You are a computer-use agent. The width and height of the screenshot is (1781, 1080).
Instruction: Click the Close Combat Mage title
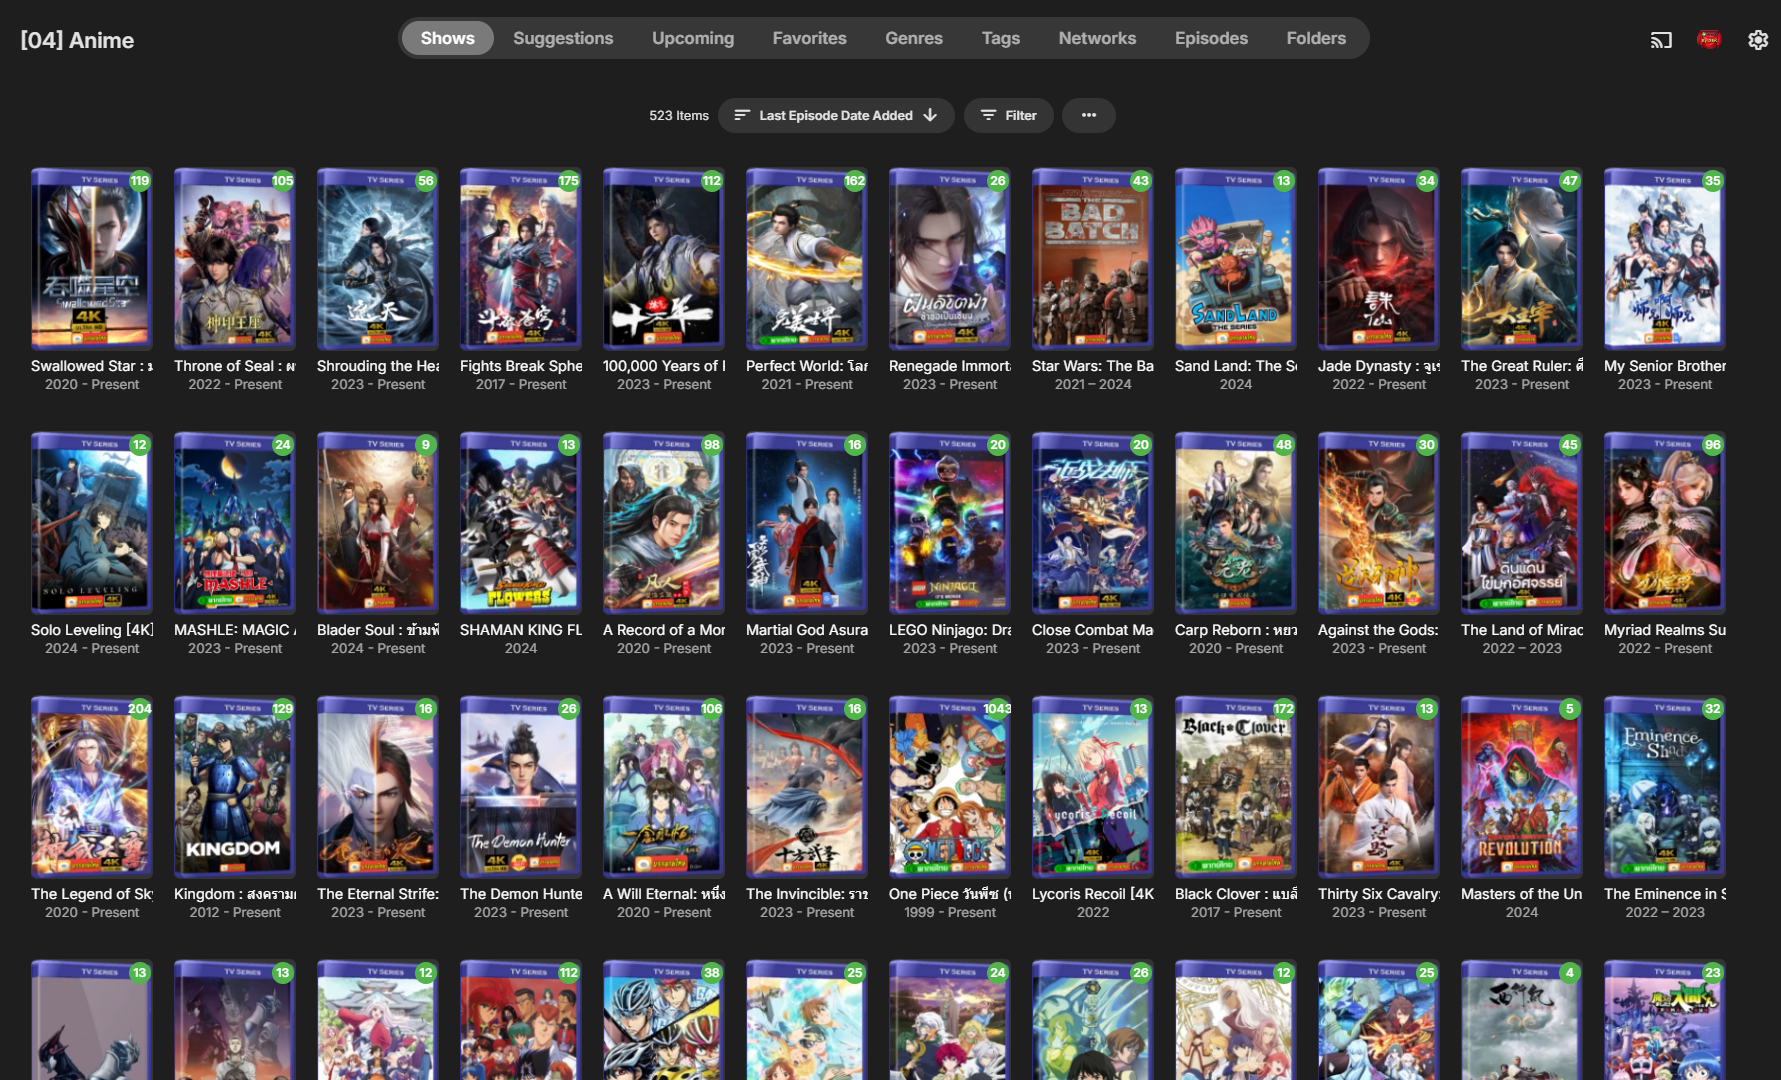[x=1093, y=630]
